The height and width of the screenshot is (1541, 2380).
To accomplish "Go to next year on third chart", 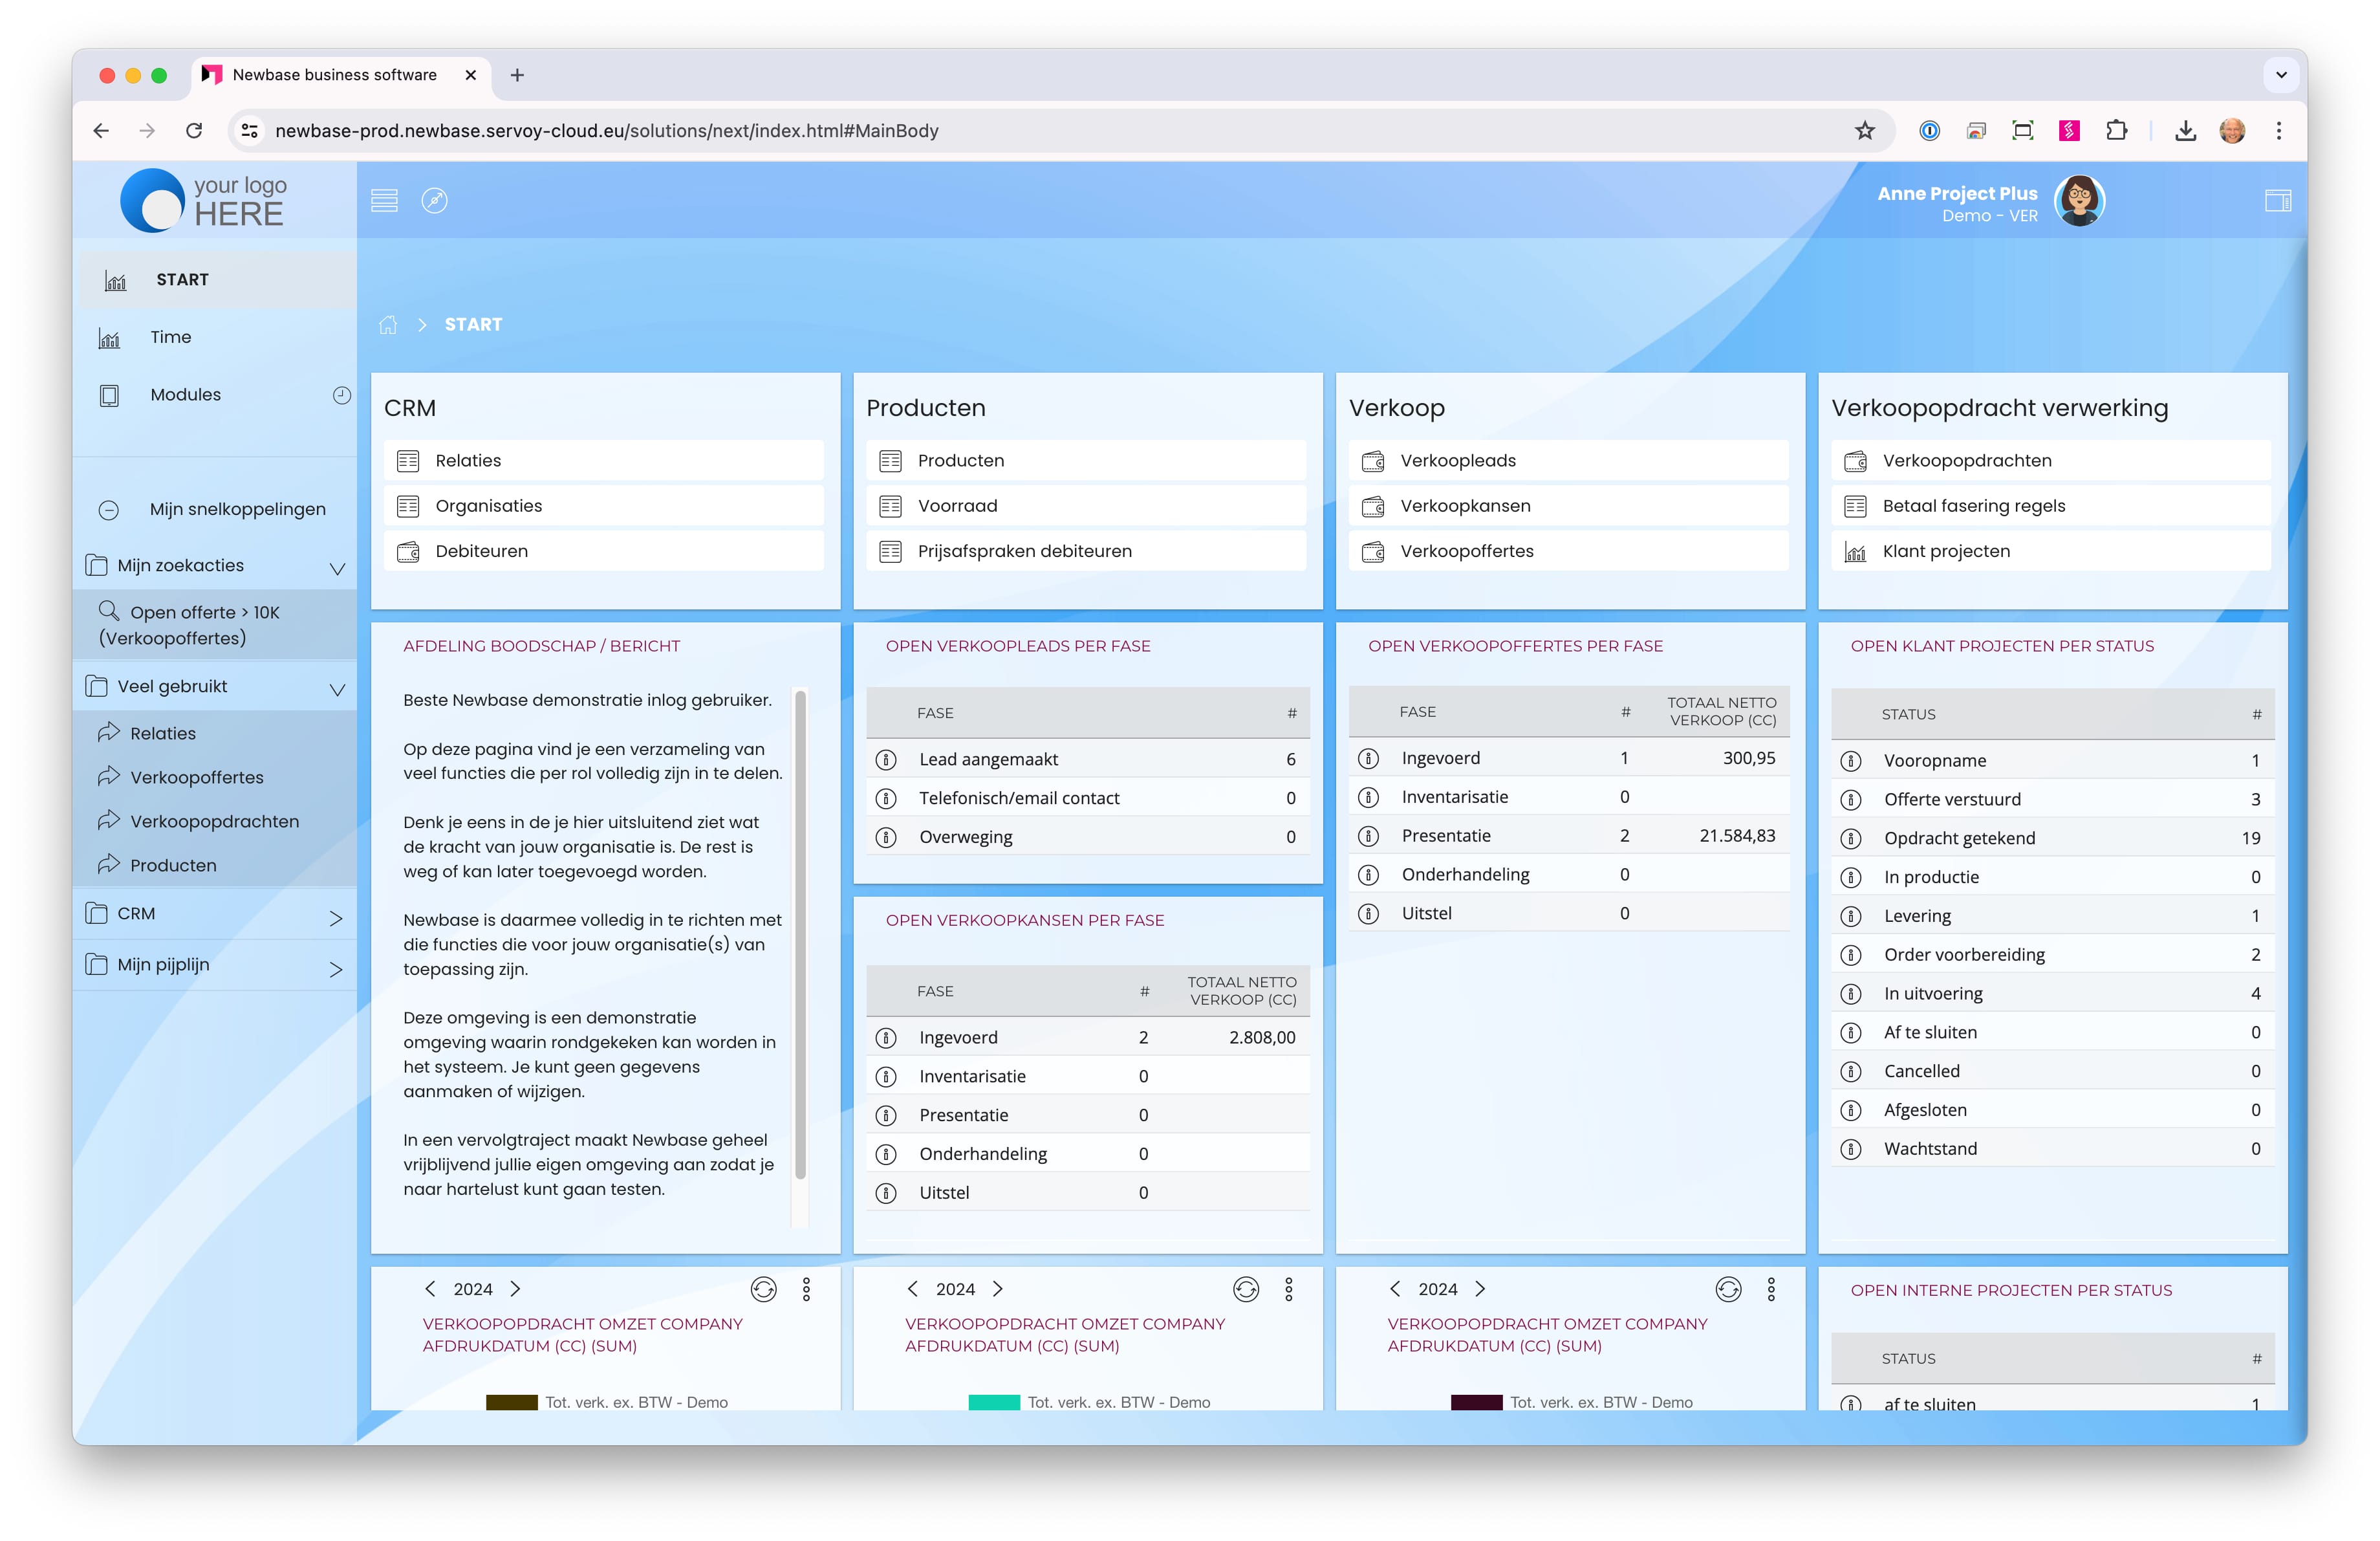I will pos(1480,1290).
